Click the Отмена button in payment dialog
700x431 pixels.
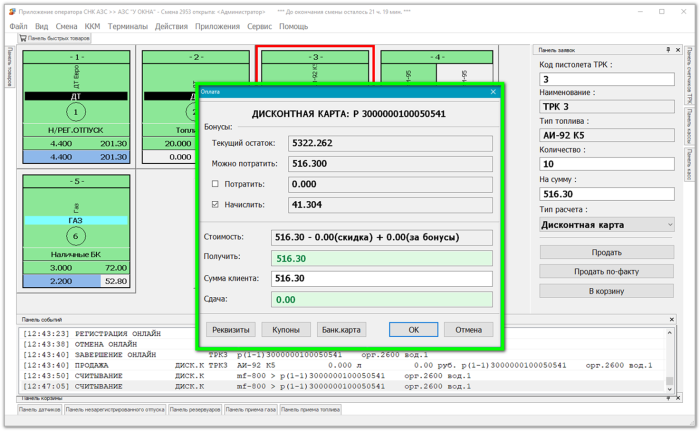468,330
